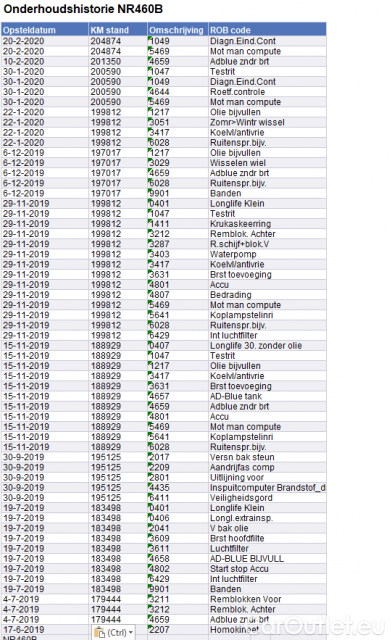Click the green error triangle on cell 4644

click(x=149, y=89)
